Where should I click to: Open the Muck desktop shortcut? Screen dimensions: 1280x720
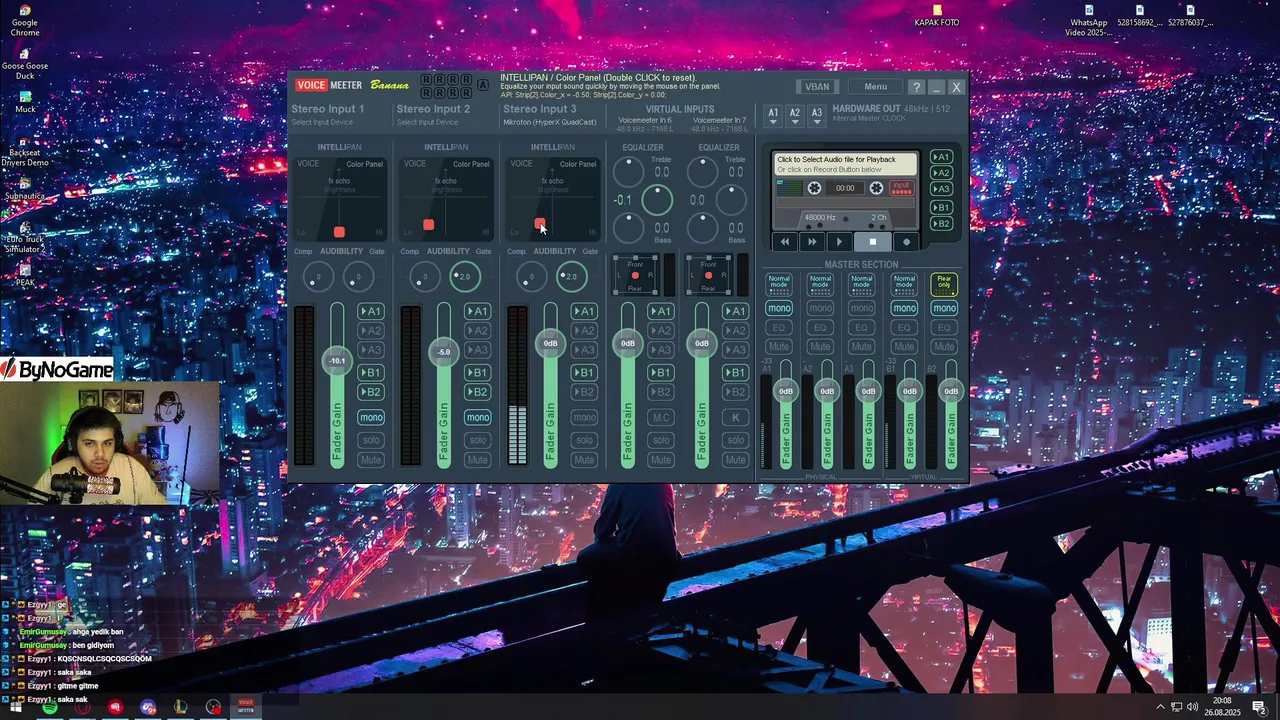25,101
